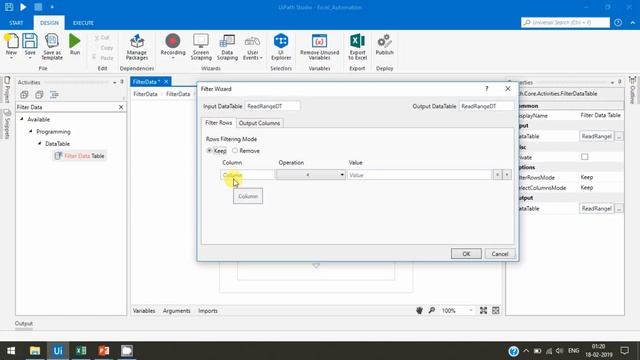Open the Arguments panel
Screen dimensions: 640x360
(x=176, y=311)
